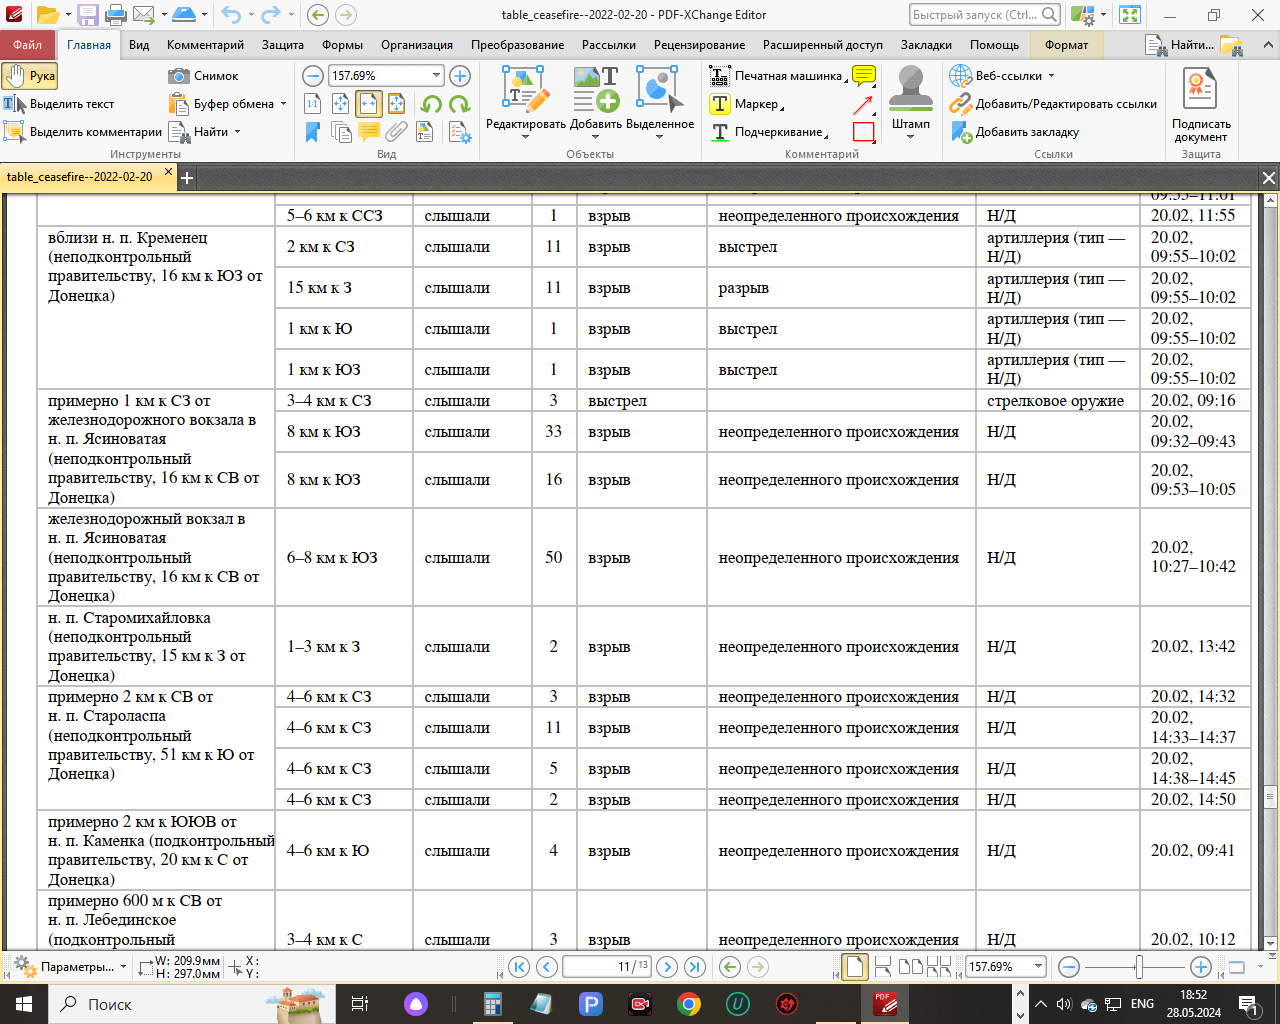Select the Typewriter (Печатная машинка) tool
The image size is (1280, 1024).
coord(776,76)
